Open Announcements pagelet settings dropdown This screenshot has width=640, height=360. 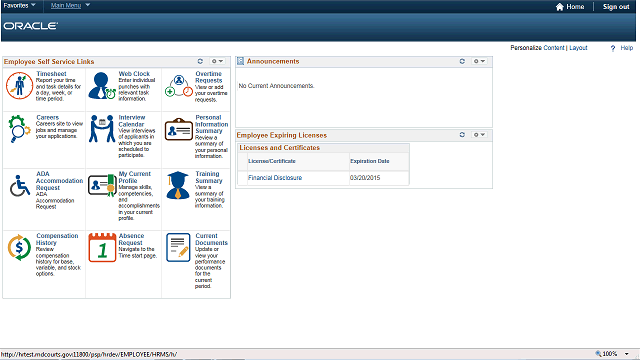(x=479, y=61)
